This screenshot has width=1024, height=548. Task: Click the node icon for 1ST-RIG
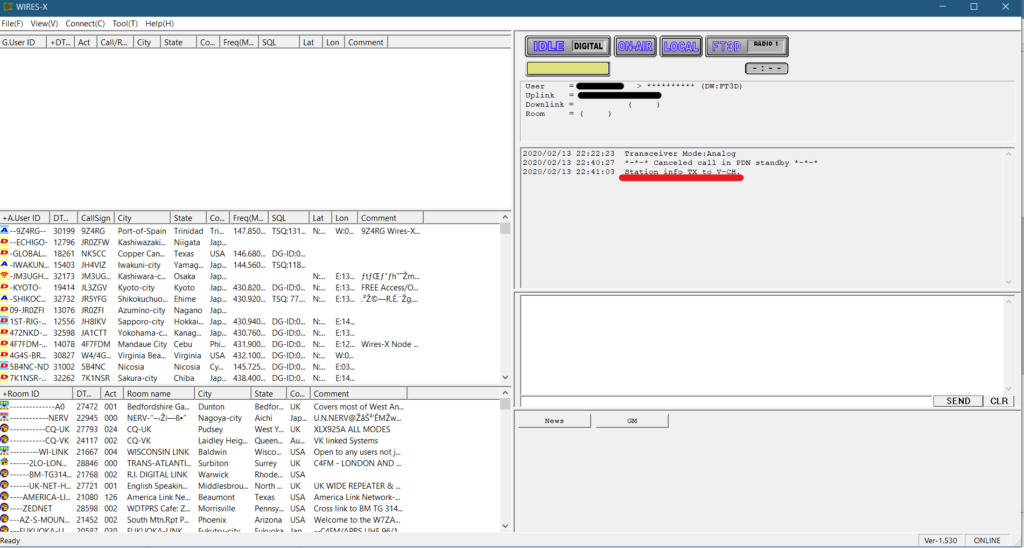(5, 321)
